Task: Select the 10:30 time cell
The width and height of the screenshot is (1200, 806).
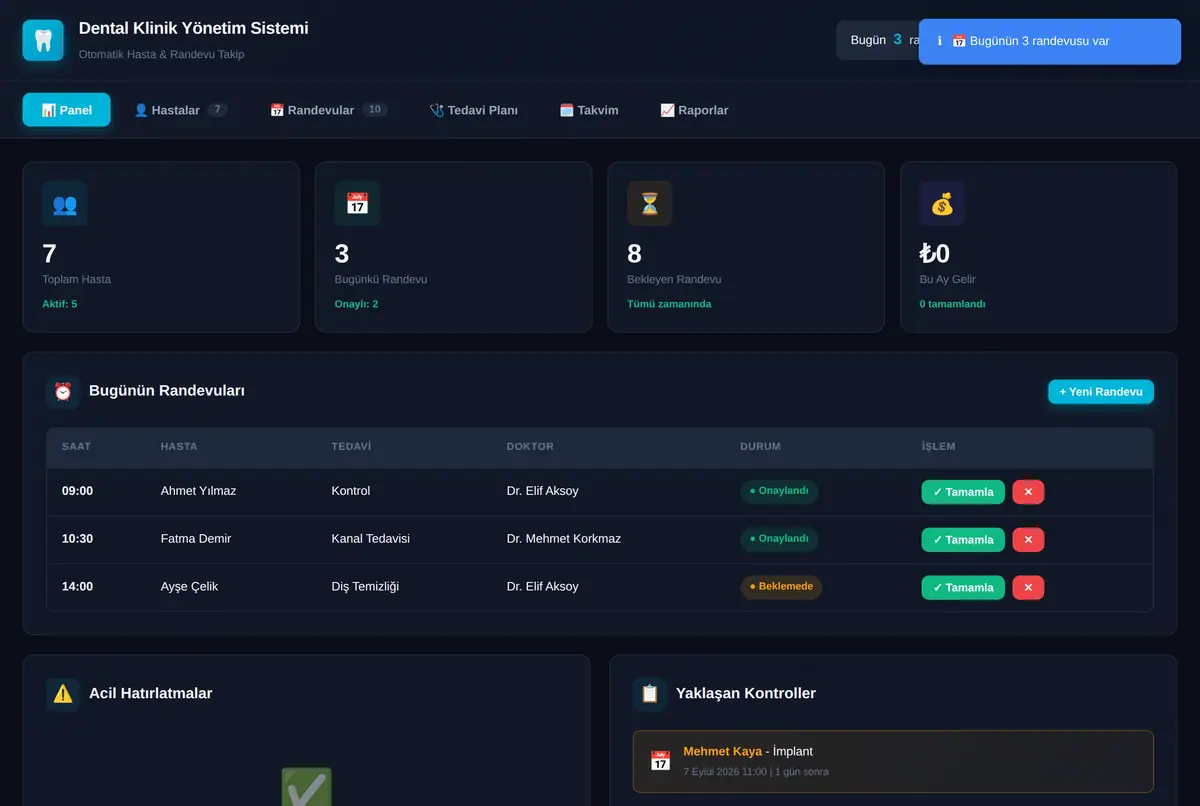Action: coord(77,539)
